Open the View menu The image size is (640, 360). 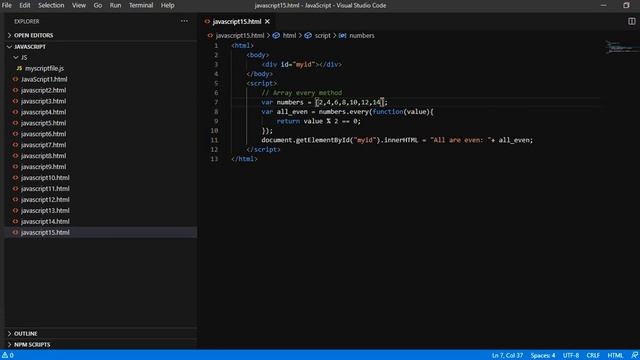(79, 5)
